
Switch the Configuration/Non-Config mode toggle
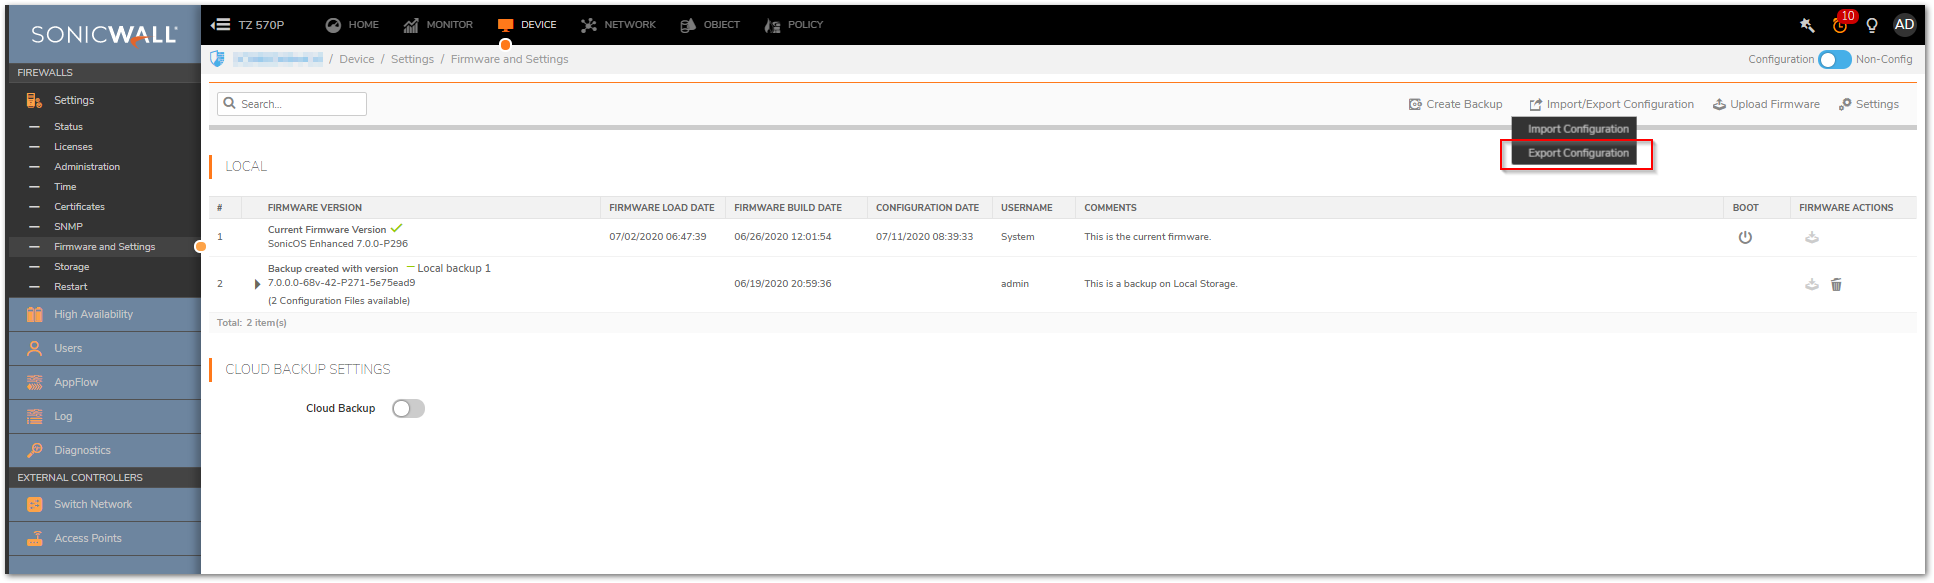1834,60
